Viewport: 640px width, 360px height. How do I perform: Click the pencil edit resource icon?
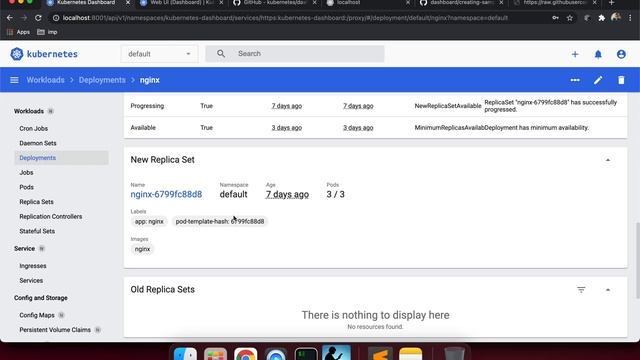598,80
